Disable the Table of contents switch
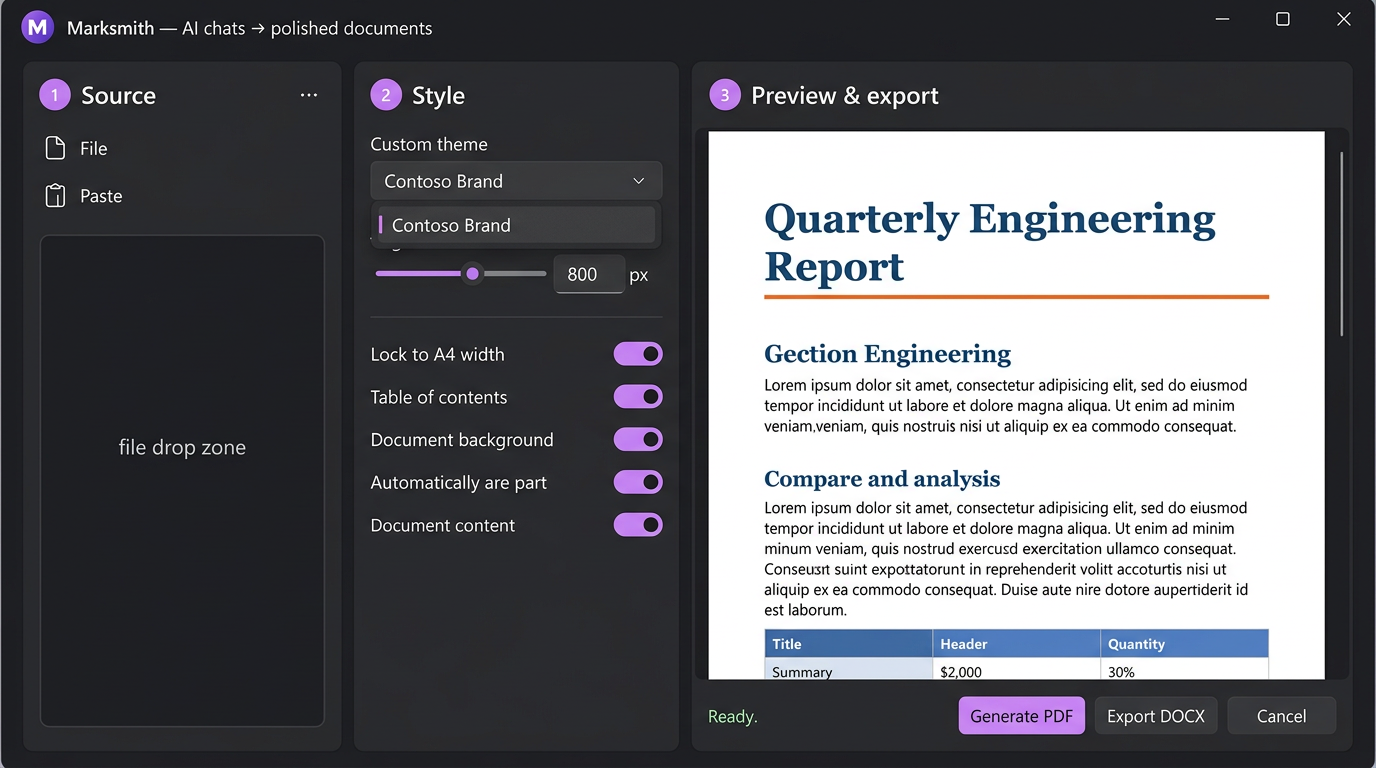The width and height of the screenshot is (1376, 768). (x=638, y=397)
